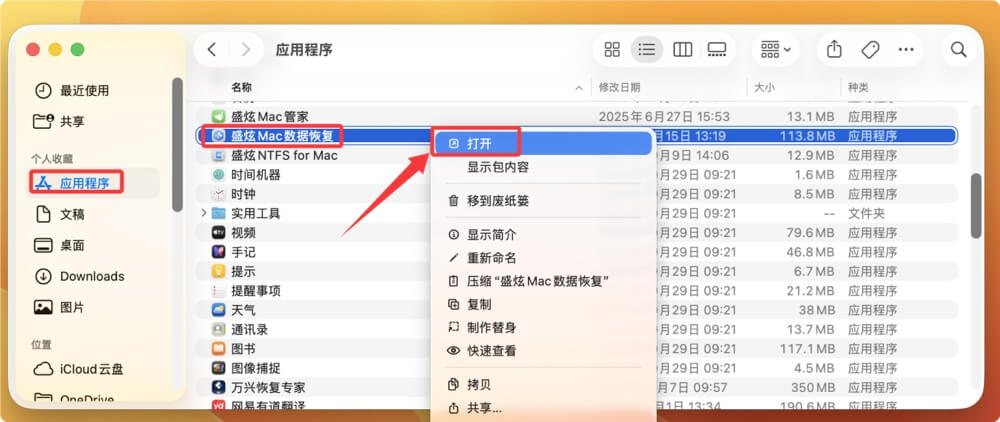Choose 压缩 "盛炫 Mac 数据恢复" menu item

pyautogui.click(x=541, y=281)
